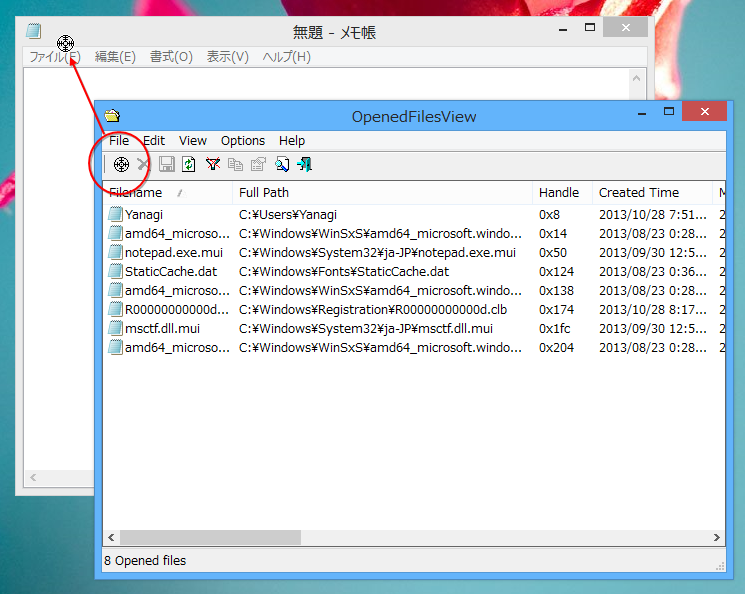Open the Edit menu in OpenedFilesView

click(153, 141)
